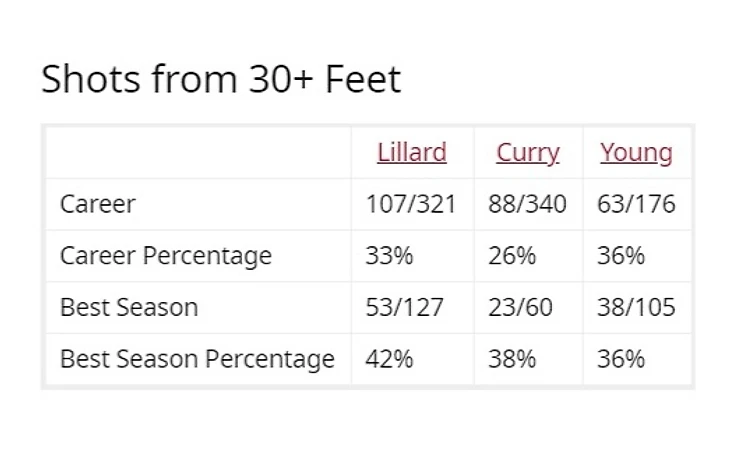The height and width of the screenshot is (473, 730).
Task: Open the Curry player link
Action: [527, 153]
